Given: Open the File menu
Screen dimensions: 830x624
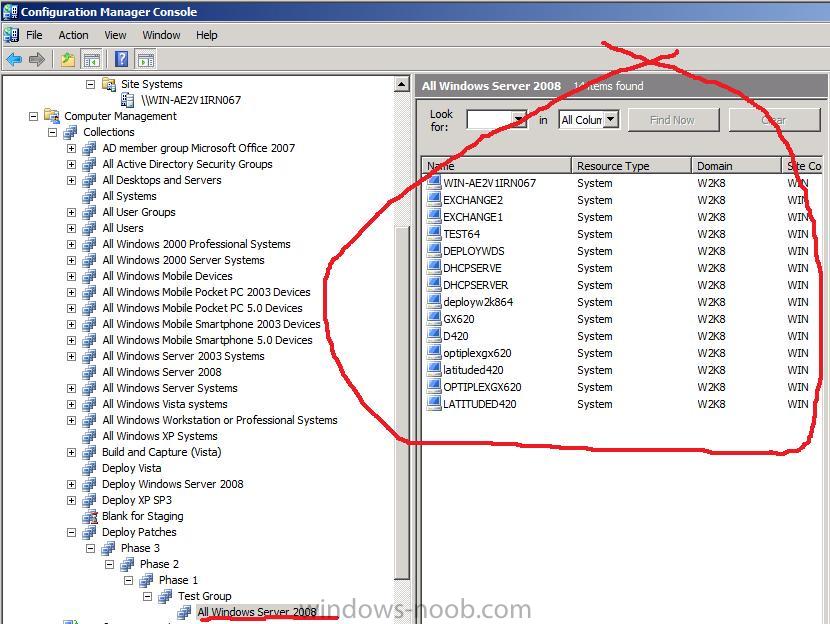Looking at the screenshot, I should tap(34, 35).
